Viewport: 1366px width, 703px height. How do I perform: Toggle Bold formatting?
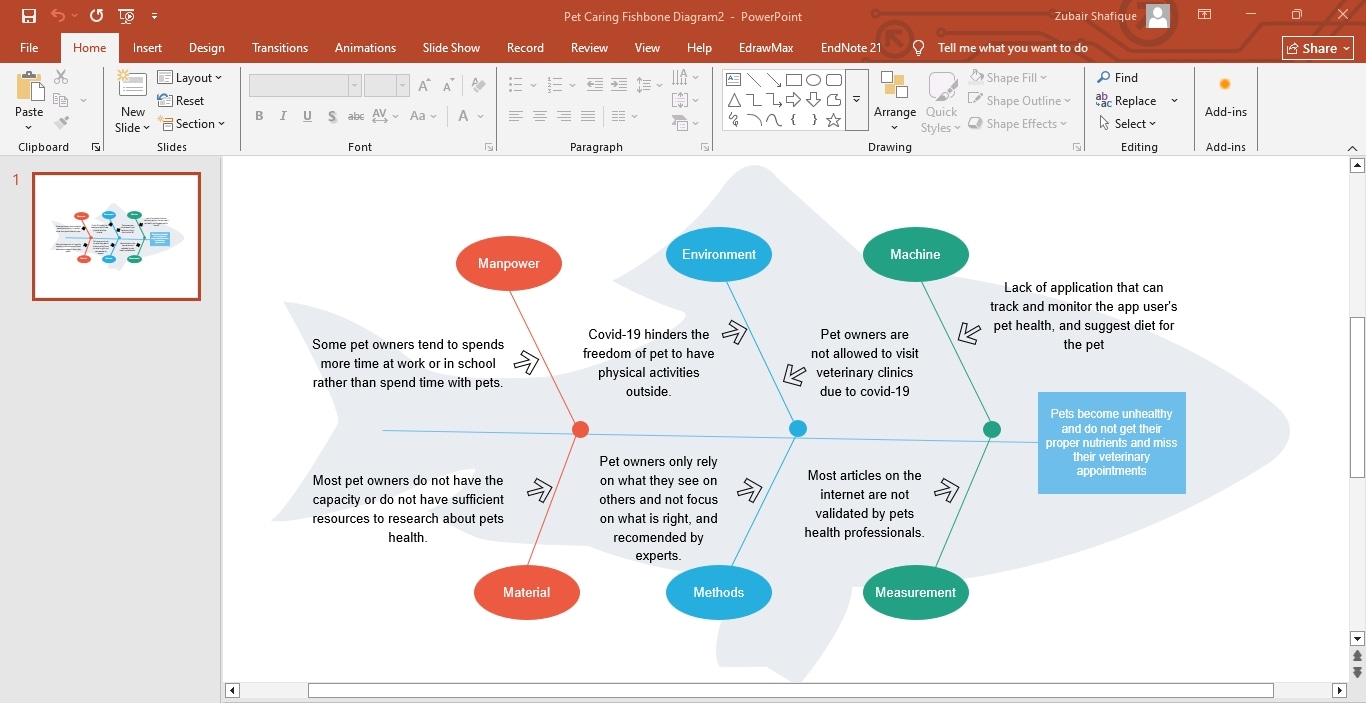(x=259, y=117)
